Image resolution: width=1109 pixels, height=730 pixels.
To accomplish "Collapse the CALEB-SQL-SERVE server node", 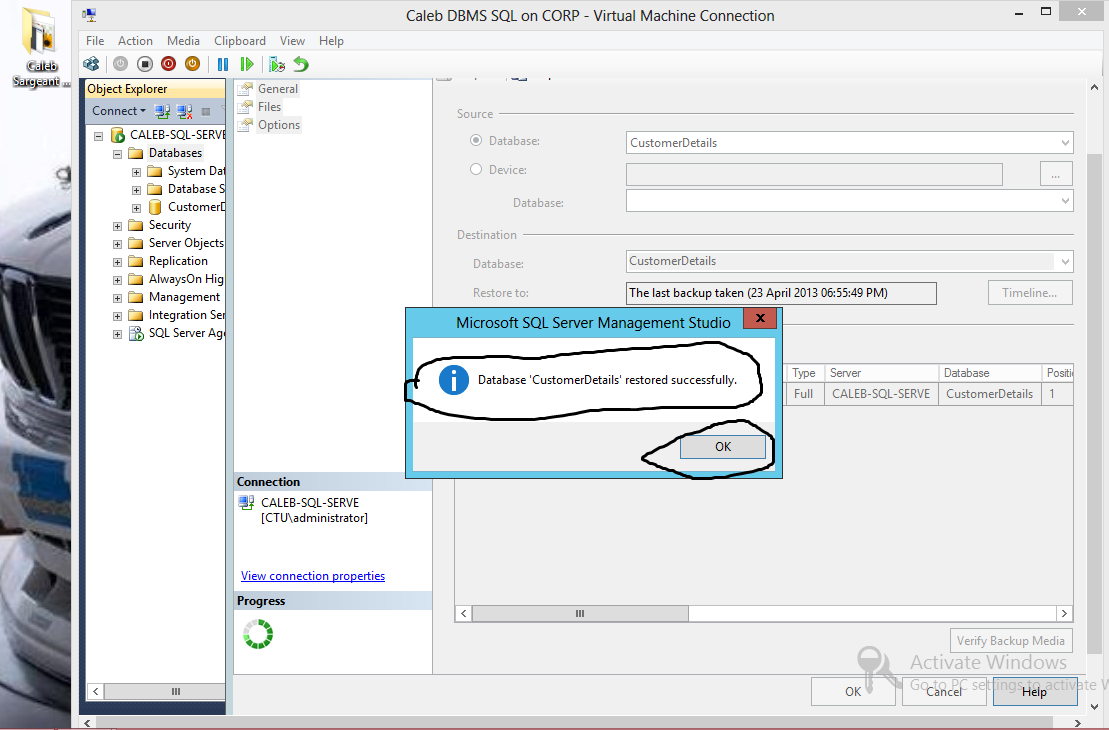I will point(98,136).
